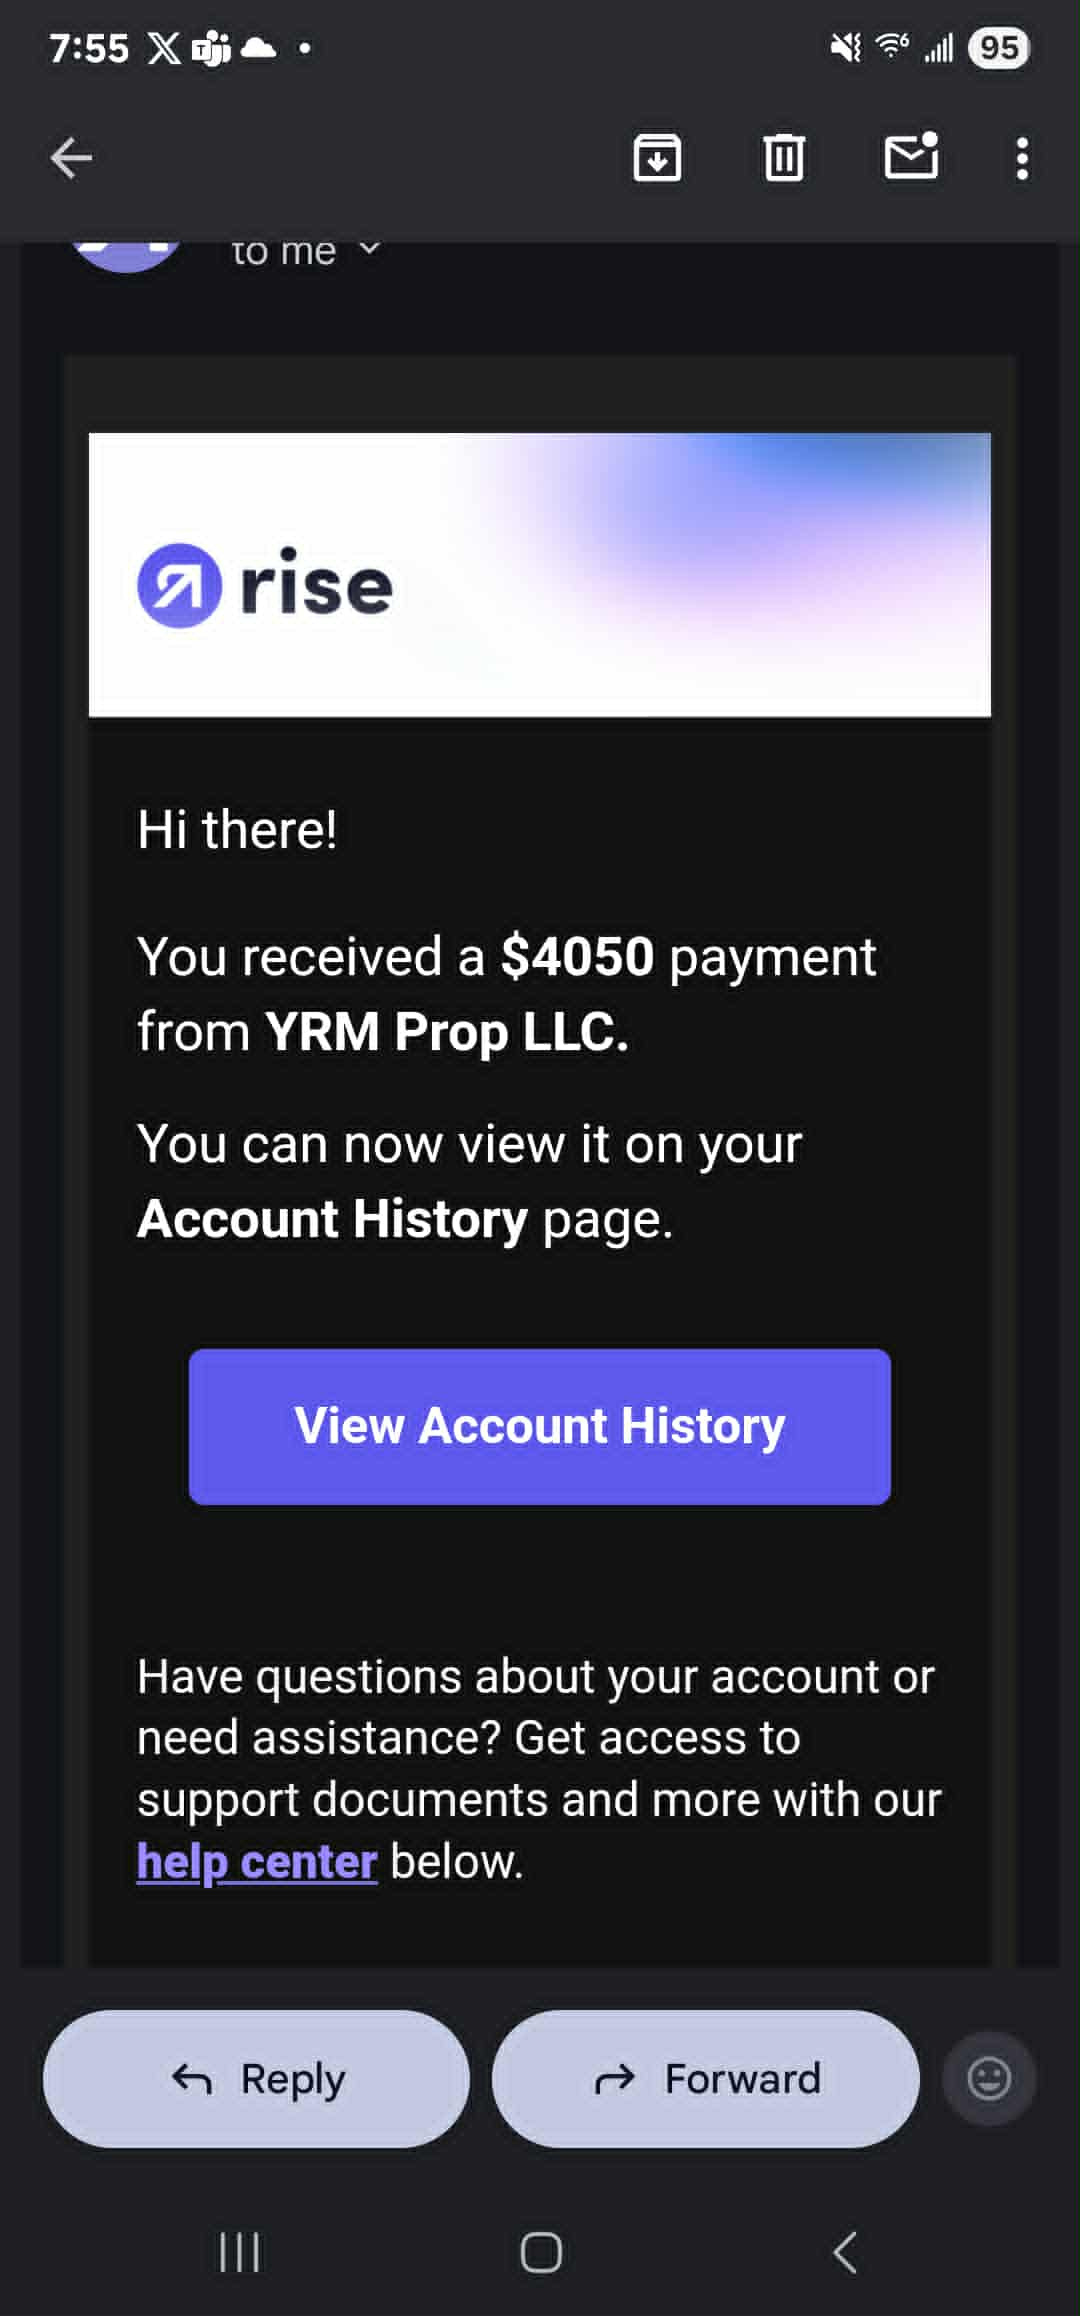Delete the email with trash icon

click(784, 158)
